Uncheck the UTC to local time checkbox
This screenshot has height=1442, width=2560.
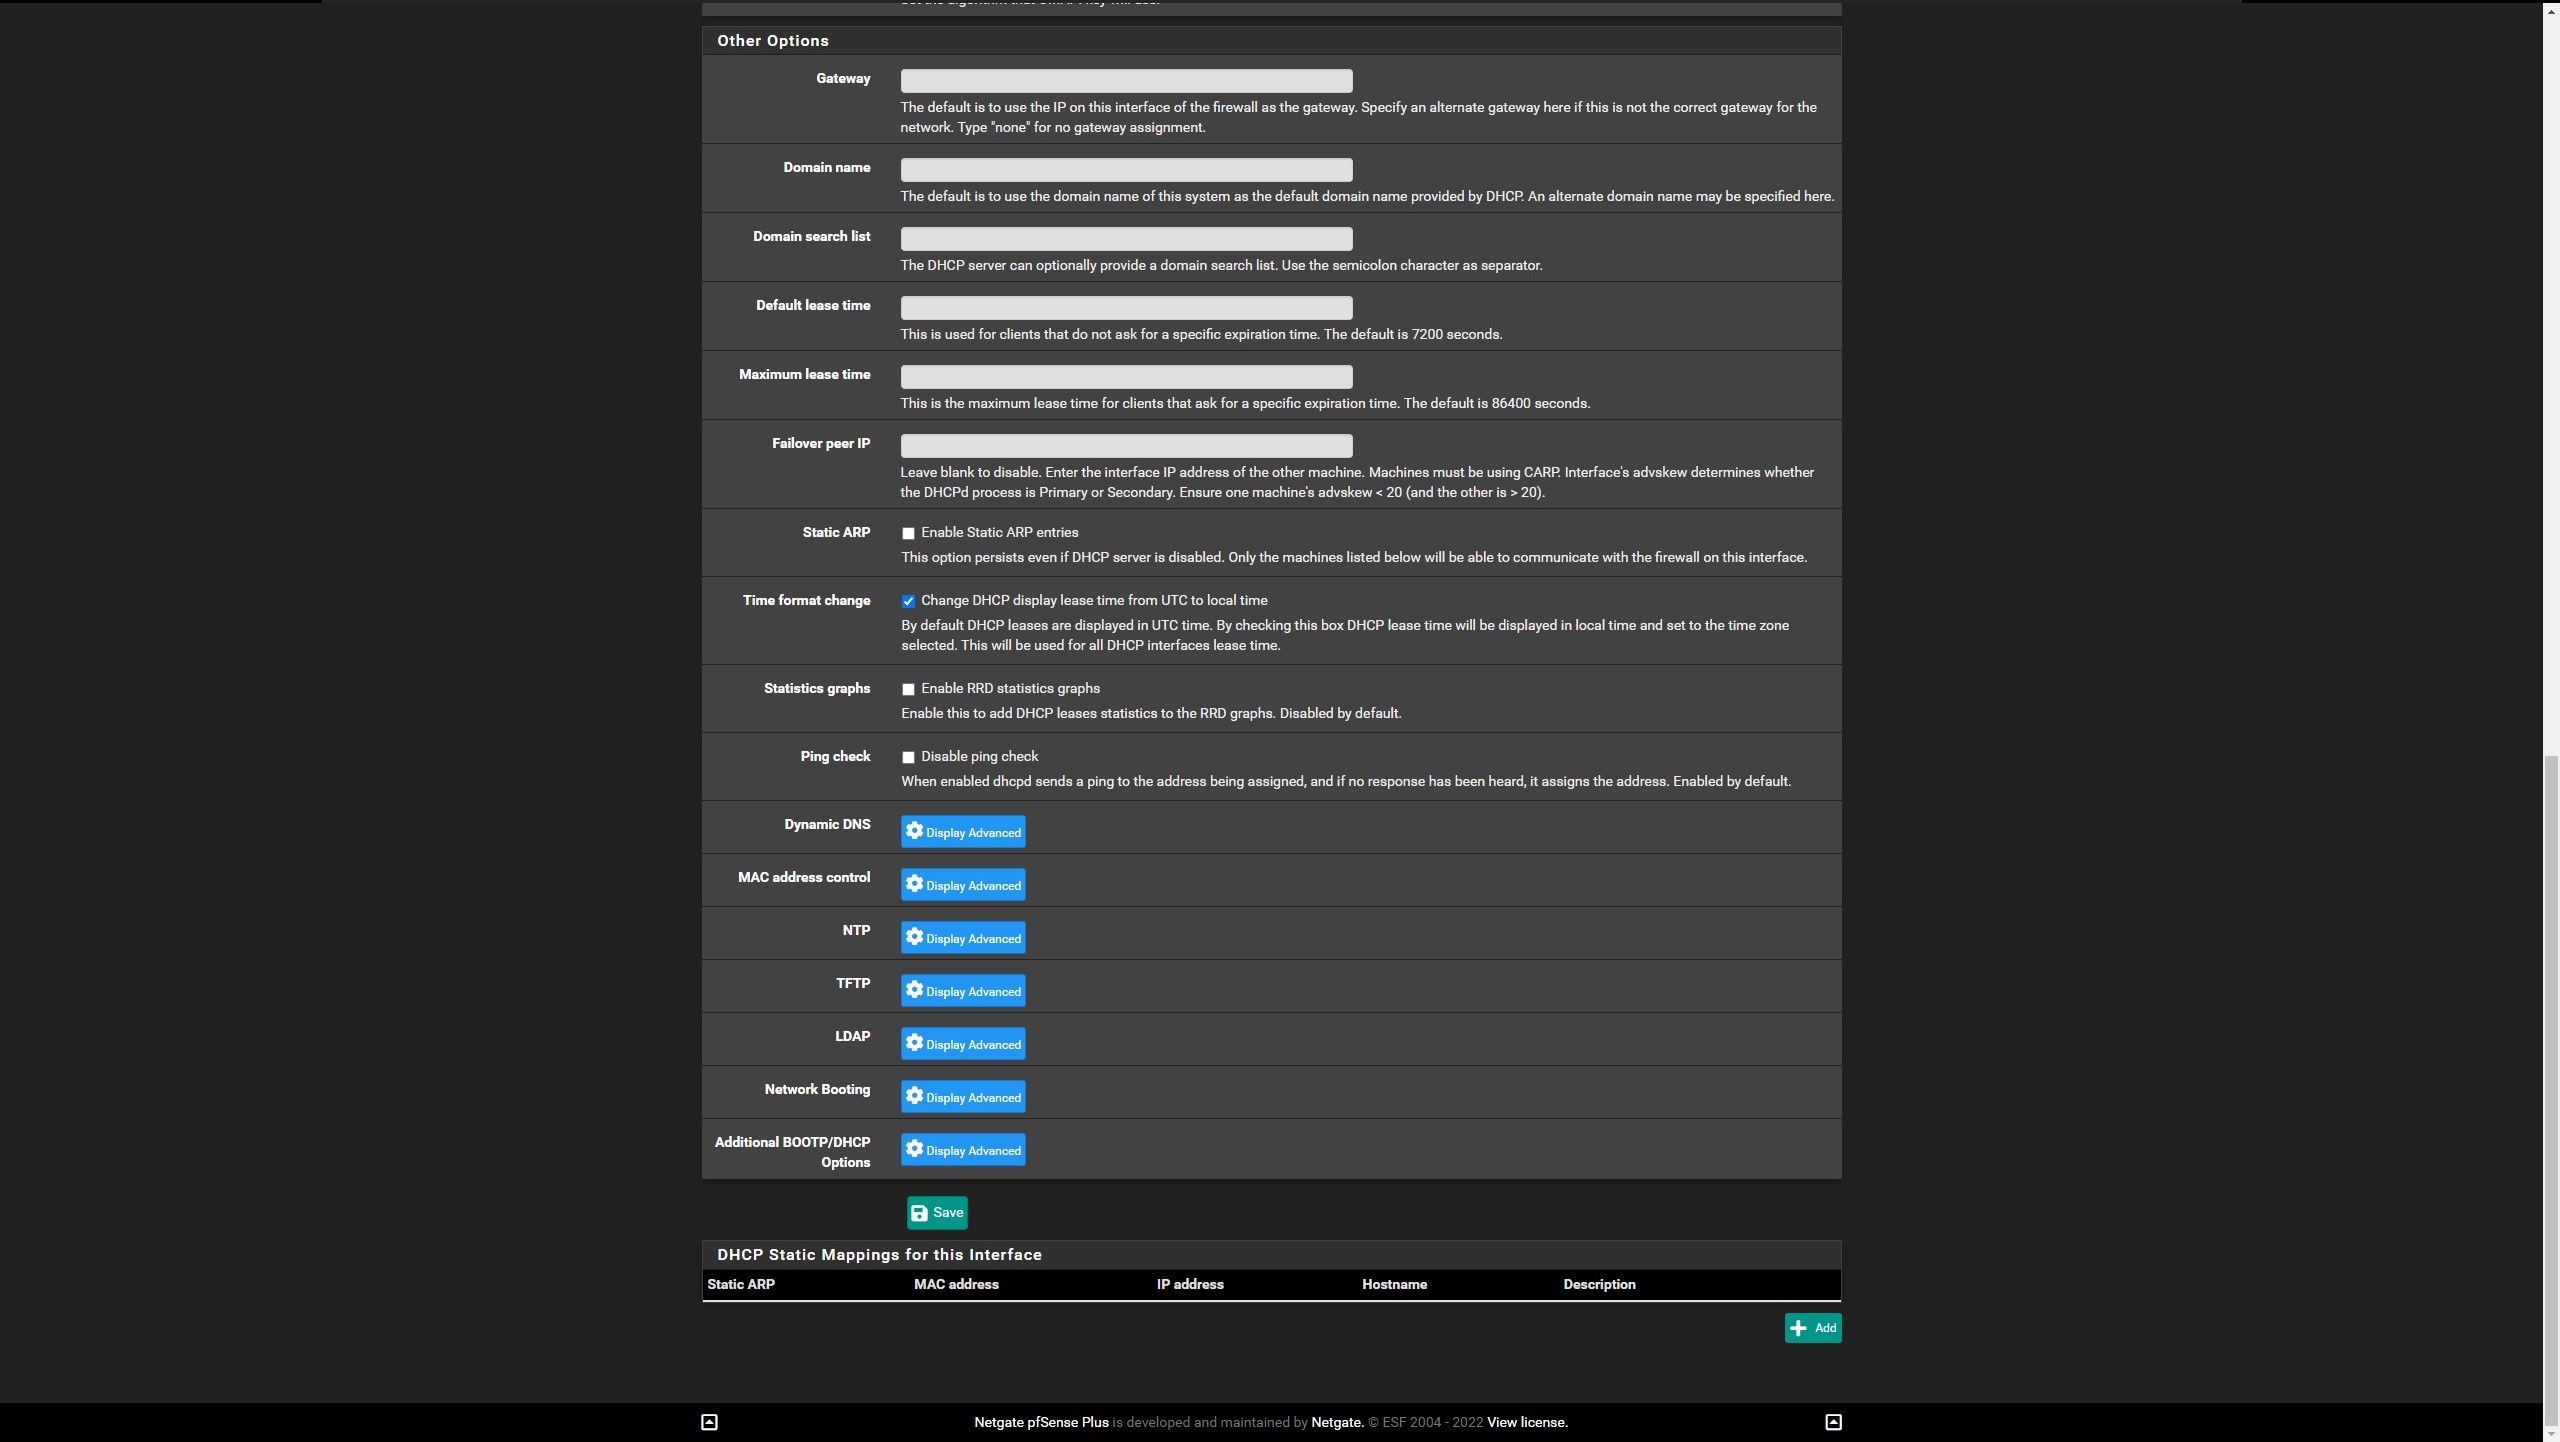(908, 601)
